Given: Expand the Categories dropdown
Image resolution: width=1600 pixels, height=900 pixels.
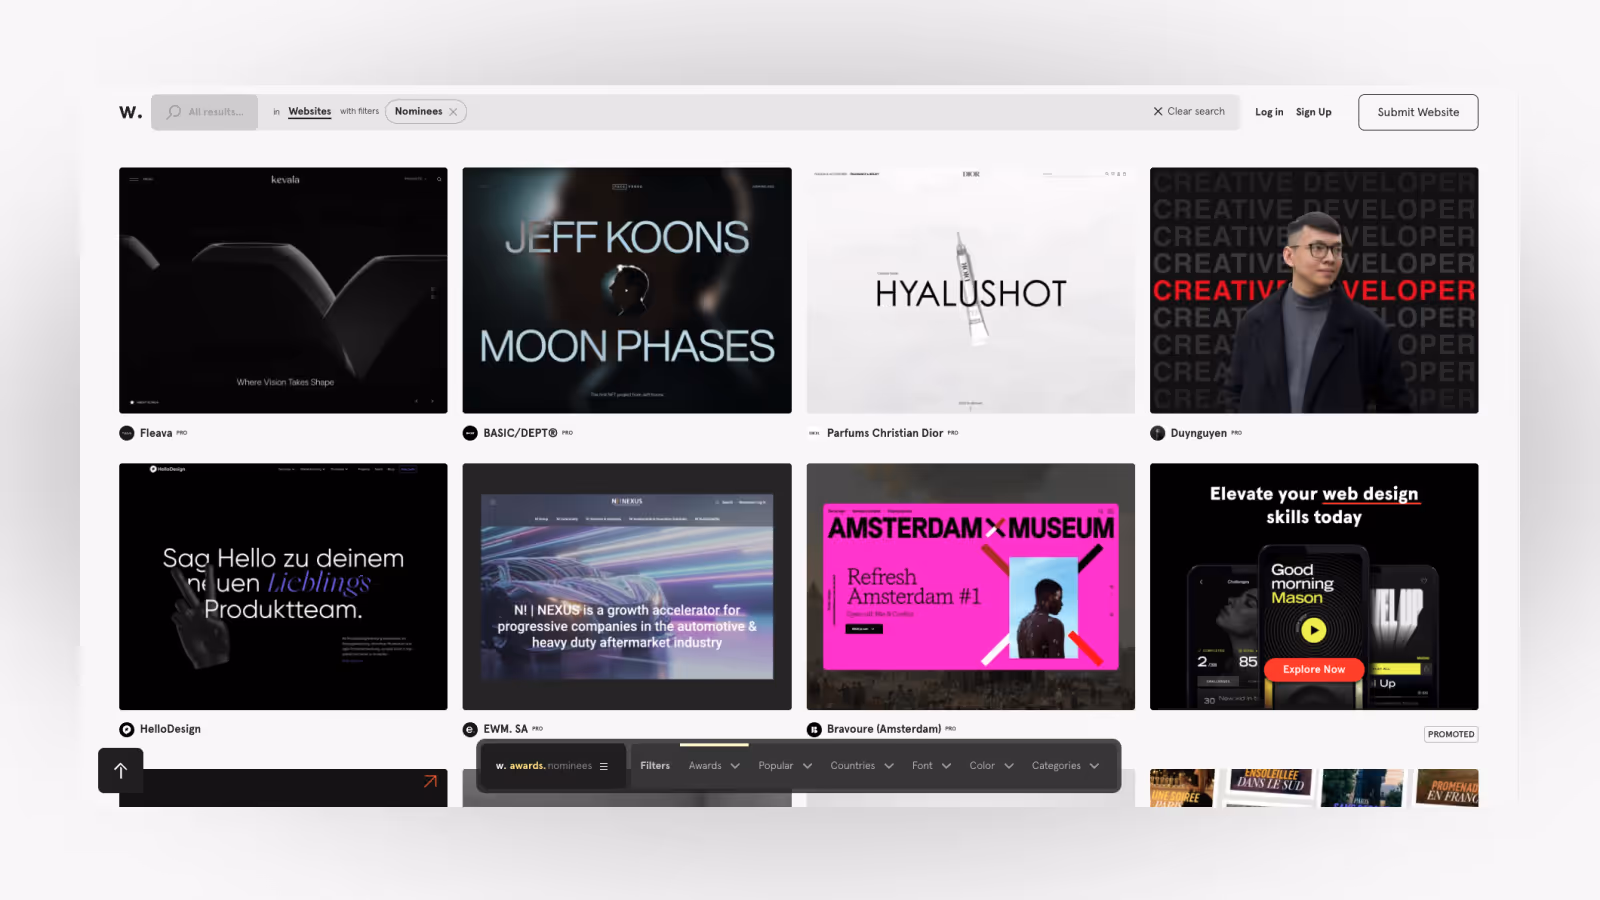Looking at the screenshot, I should click(x=1065, y=766).
